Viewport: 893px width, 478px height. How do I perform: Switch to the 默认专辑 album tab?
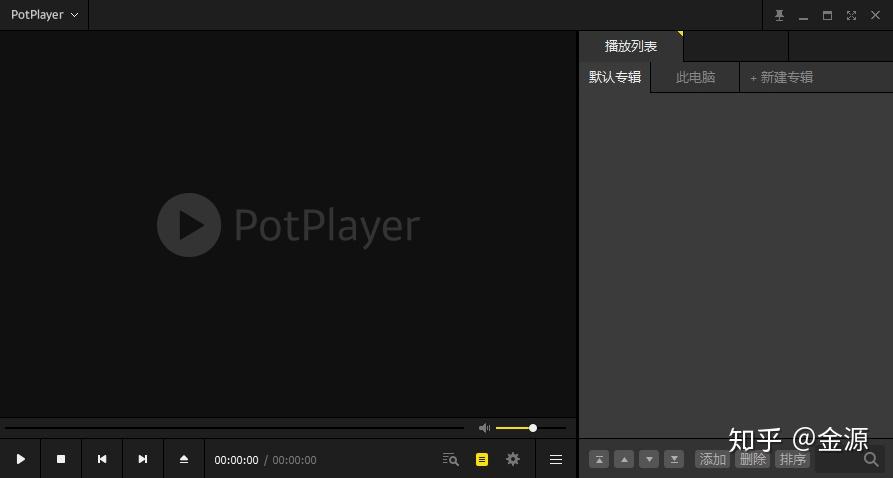615,77
